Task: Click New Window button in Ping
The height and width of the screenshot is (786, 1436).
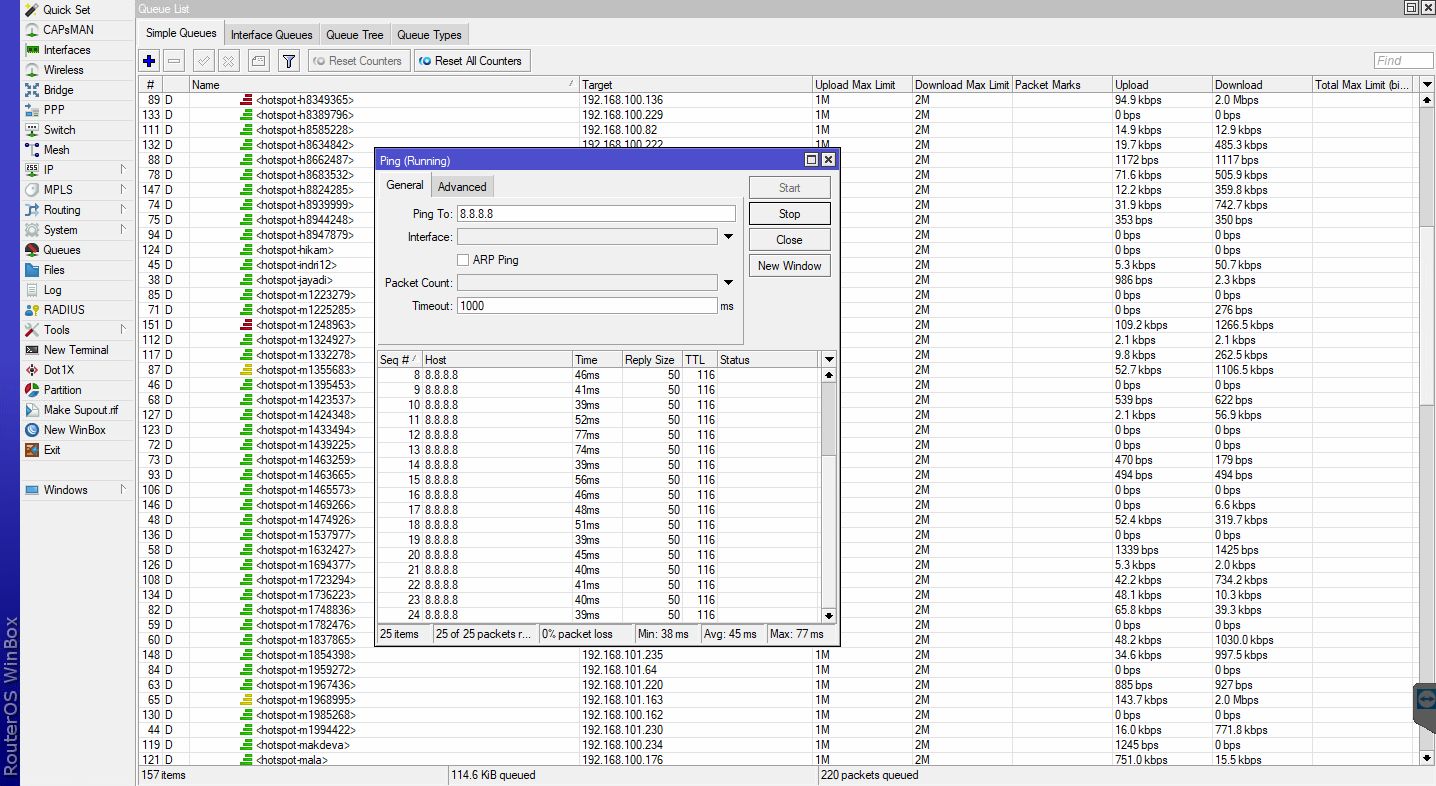Action: (789, 266)
